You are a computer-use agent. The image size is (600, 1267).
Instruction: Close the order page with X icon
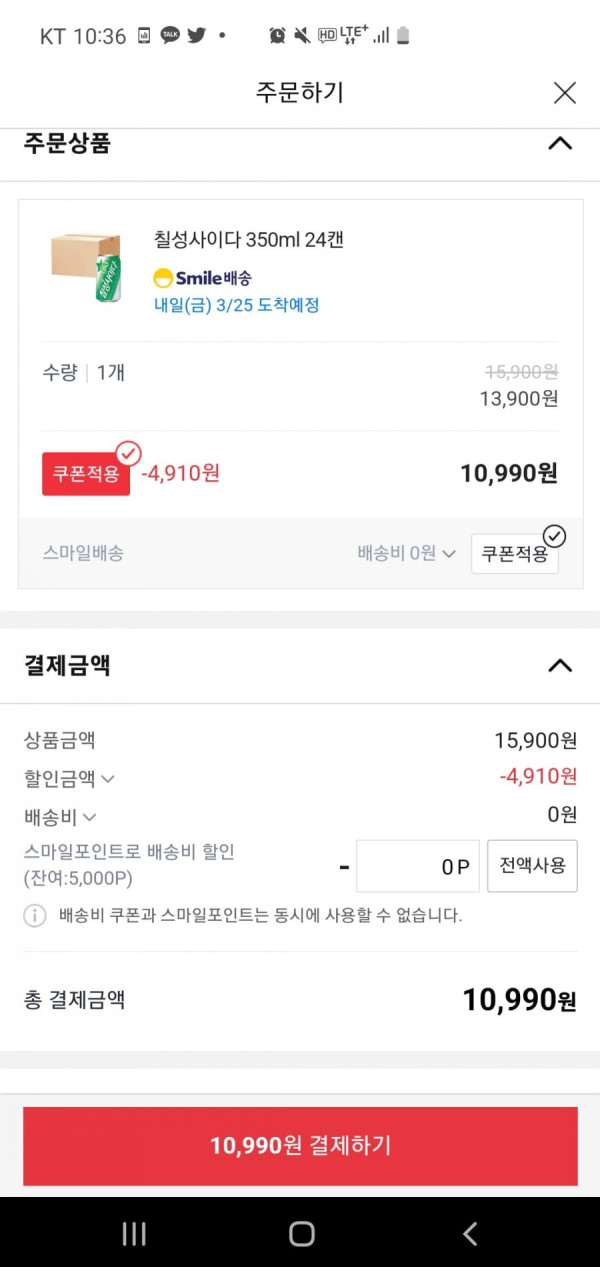[565, 93]
